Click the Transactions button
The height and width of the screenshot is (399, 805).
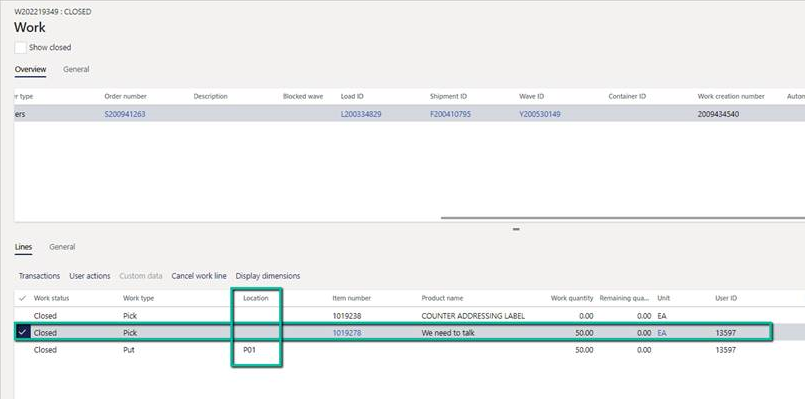pos(40,276)
